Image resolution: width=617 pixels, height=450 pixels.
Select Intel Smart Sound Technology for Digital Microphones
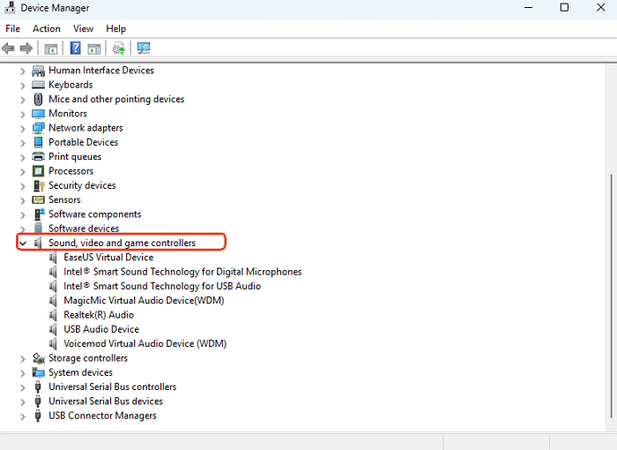[x=183, y=272]
